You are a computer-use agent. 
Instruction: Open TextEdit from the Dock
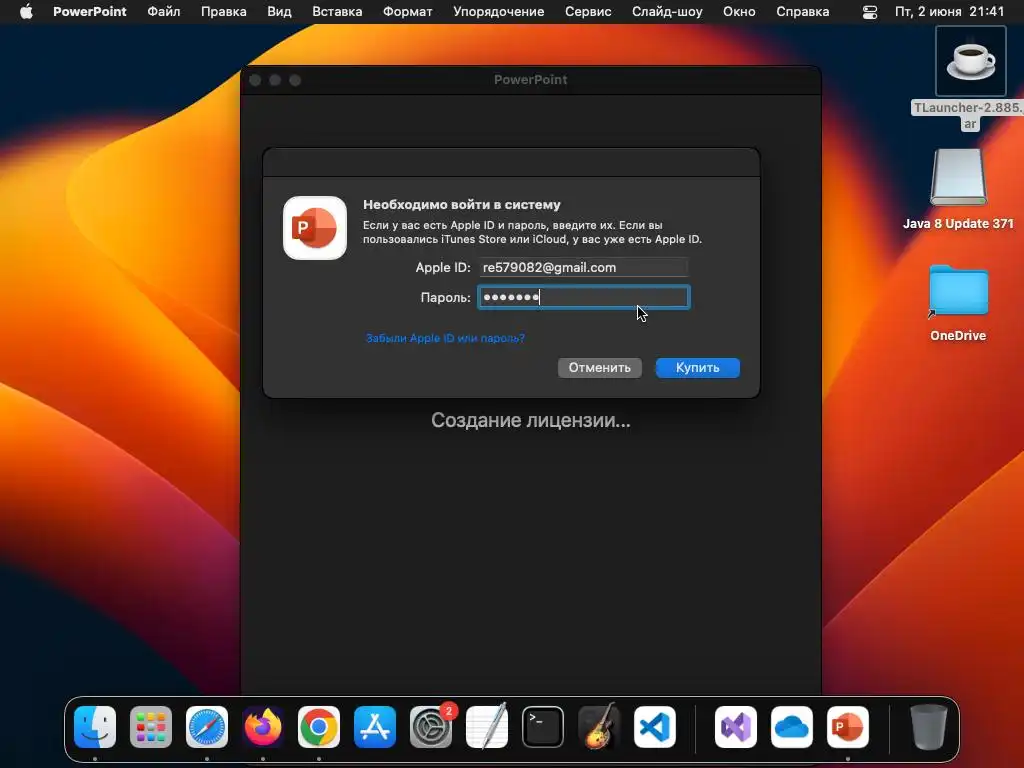(487, 726)
